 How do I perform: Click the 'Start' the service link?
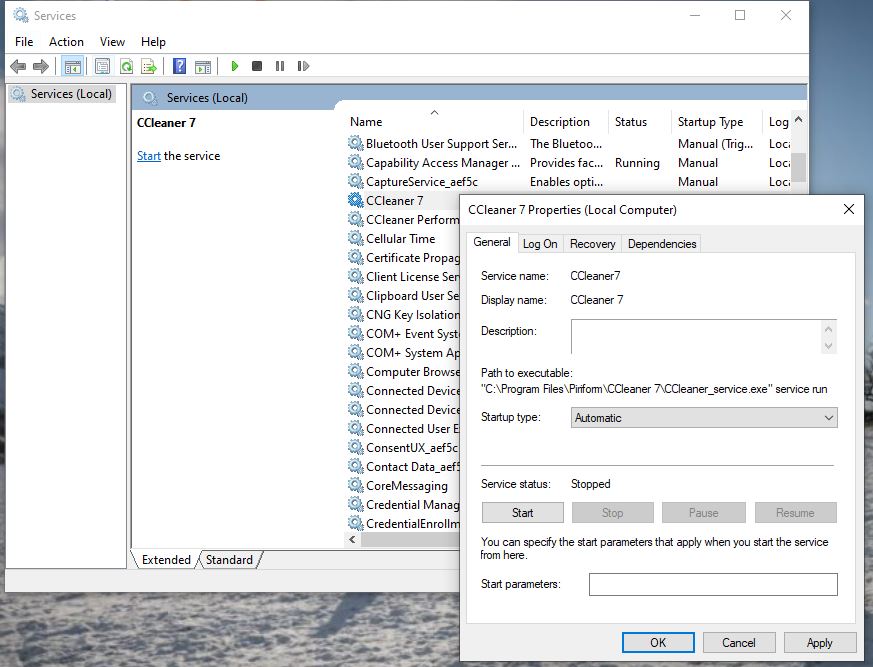pyautogui.click(x=149, y=156)
